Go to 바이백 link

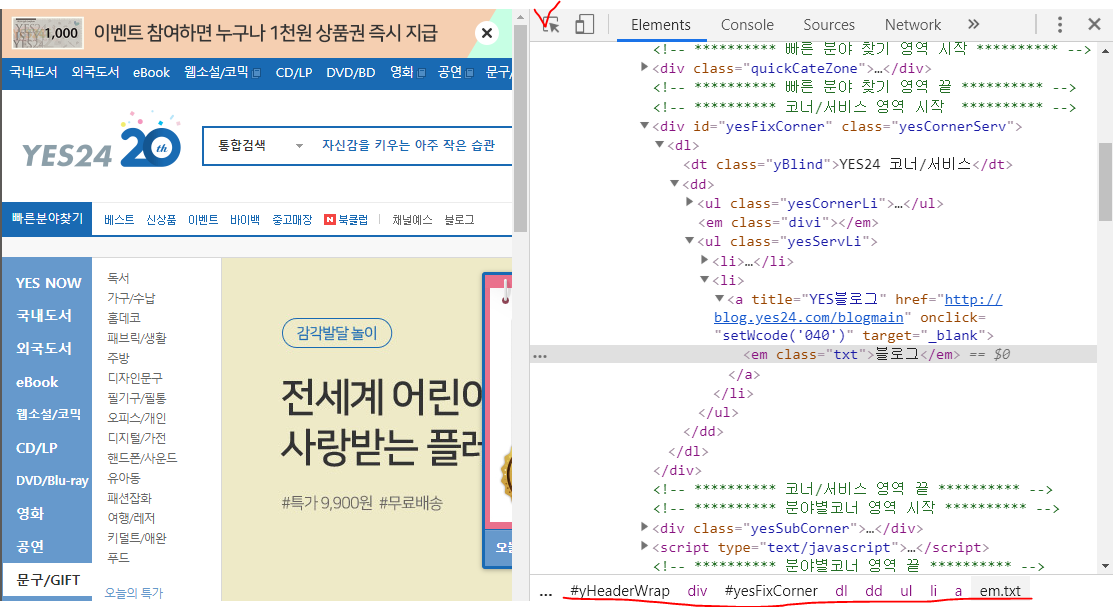[245, 219]
